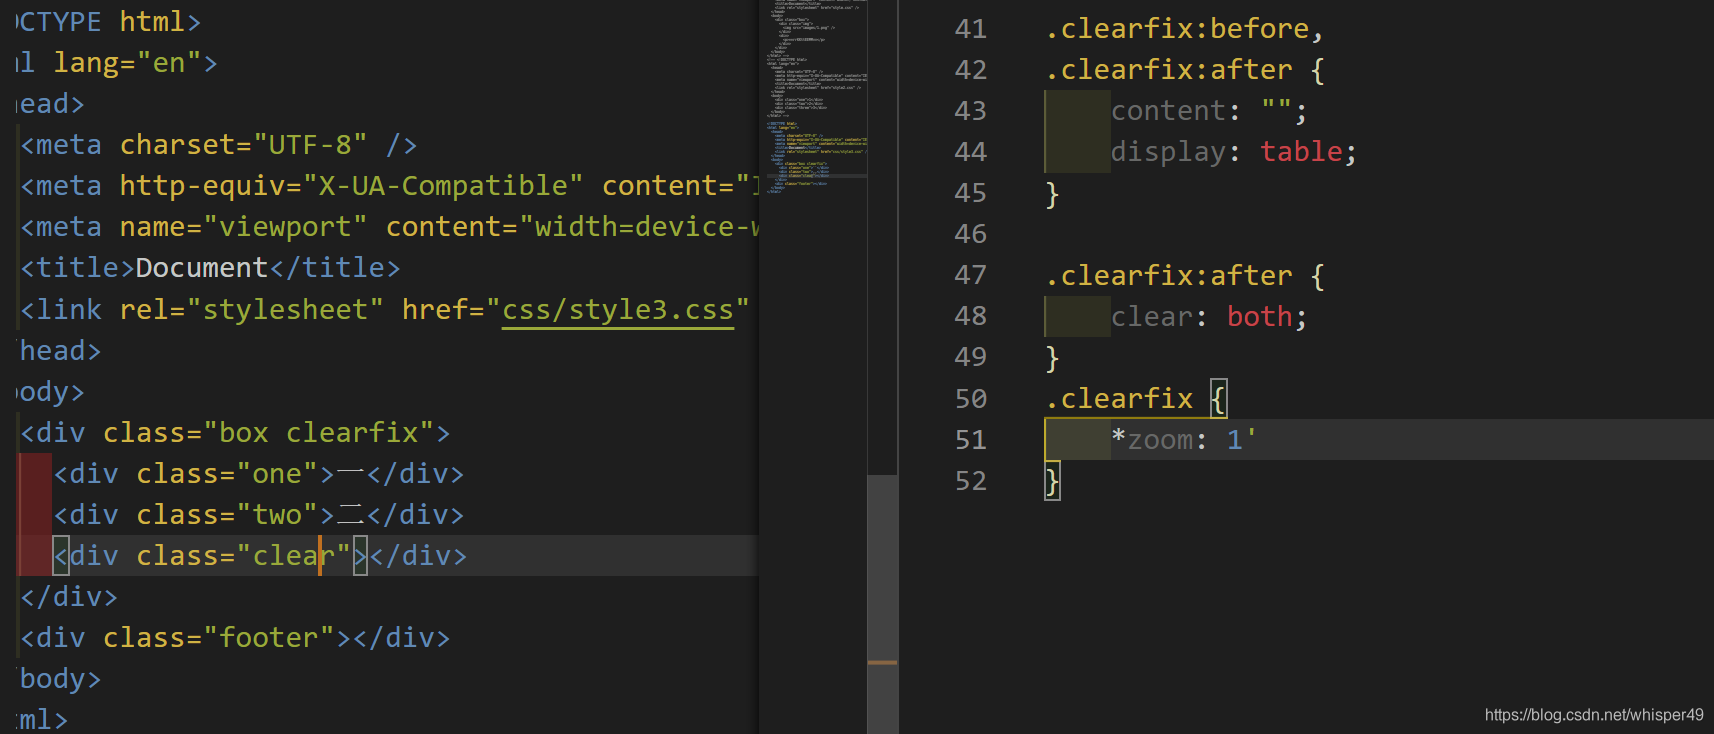Click the "clear" class value text

pos(293,556)
